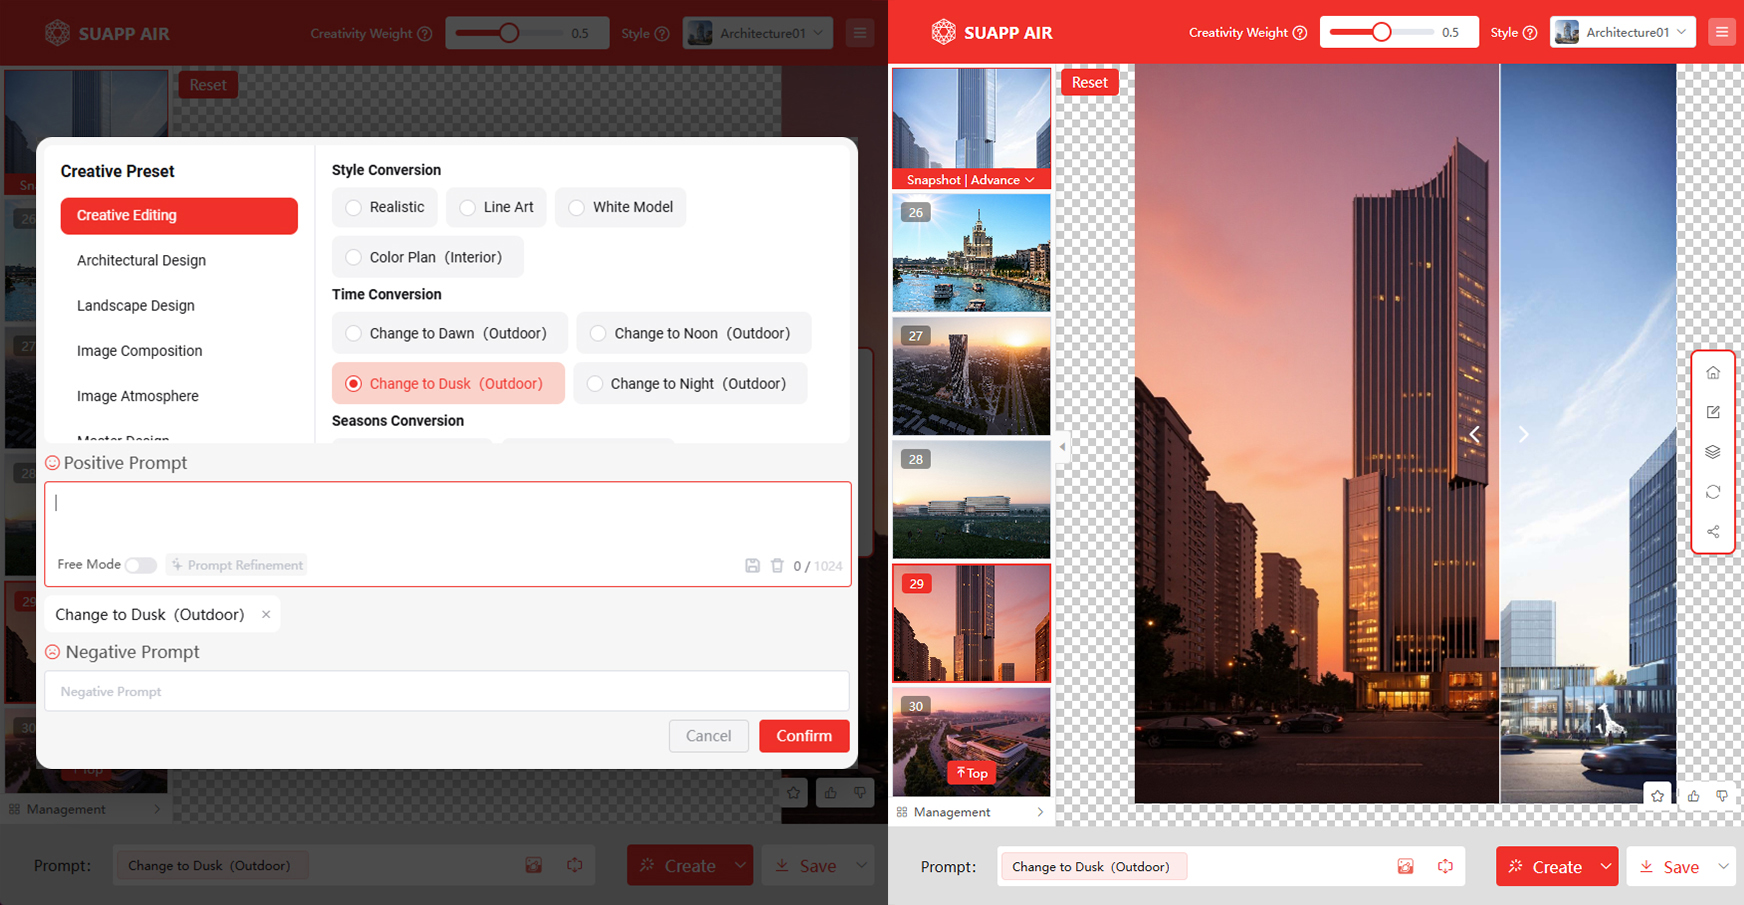Image resolution: width=1744 pixels, height=905 pixels.
Task: Click the dimmed Creativity Weight slider in the left window
Action: pyautogui.click(x=508, y=33)
